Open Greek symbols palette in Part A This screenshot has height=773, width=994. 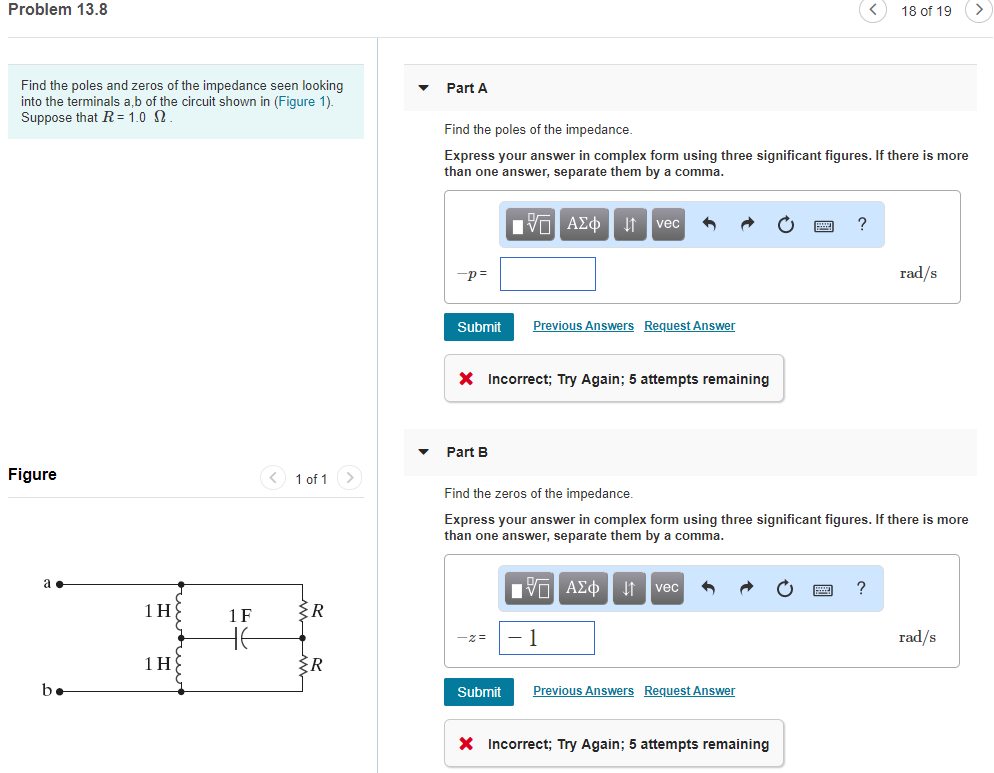pyautogui.click(x=583, y=224)
